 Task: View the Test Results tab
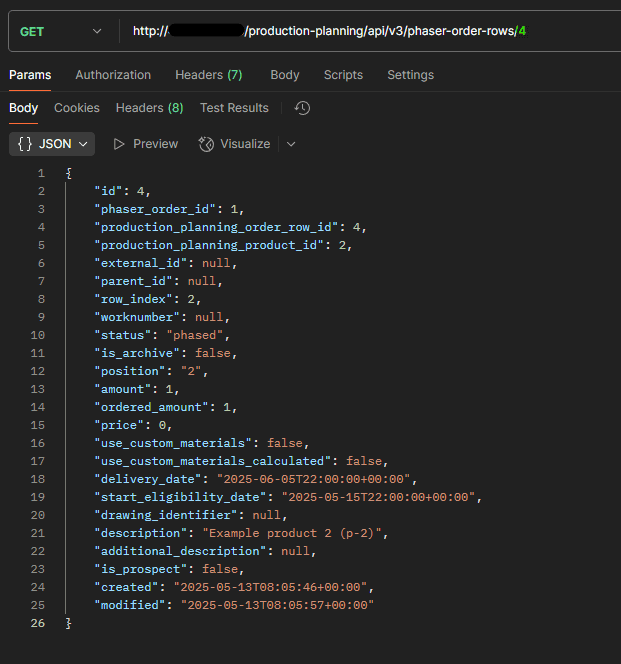click(234, 108)
